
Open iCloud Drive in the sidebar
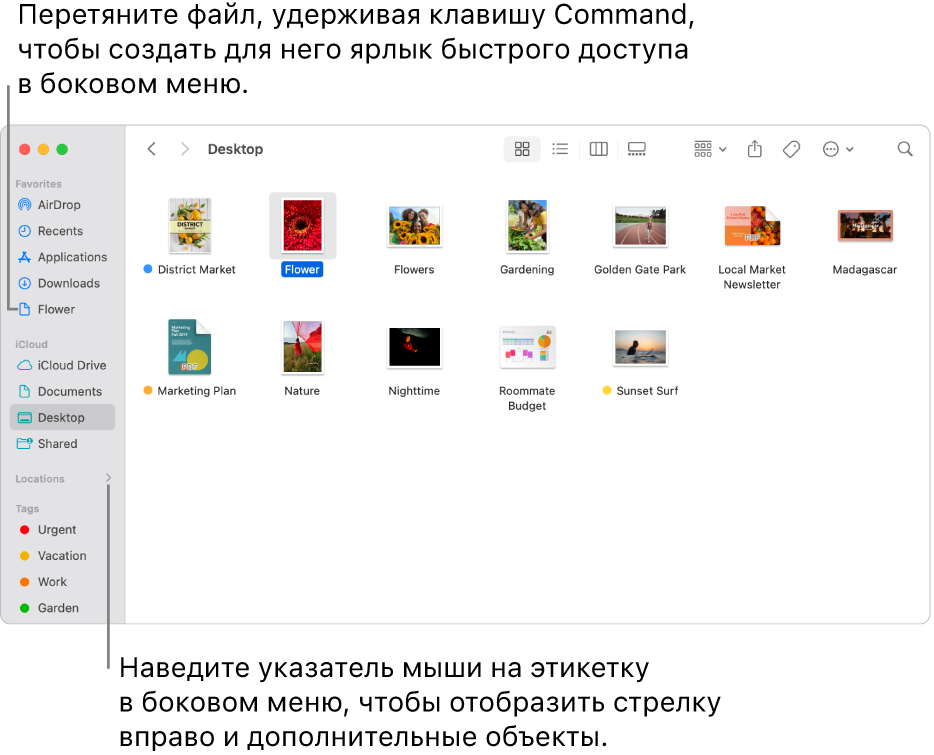tap(62, 365)
